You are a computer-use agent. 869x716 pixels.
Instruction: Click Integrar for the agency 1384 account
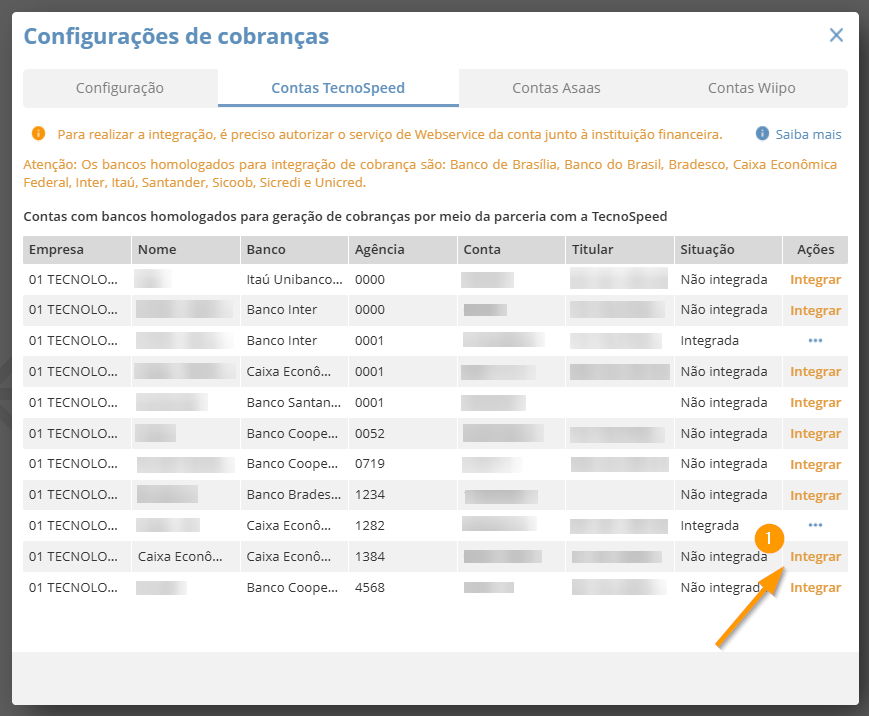[x=815, y=557]
